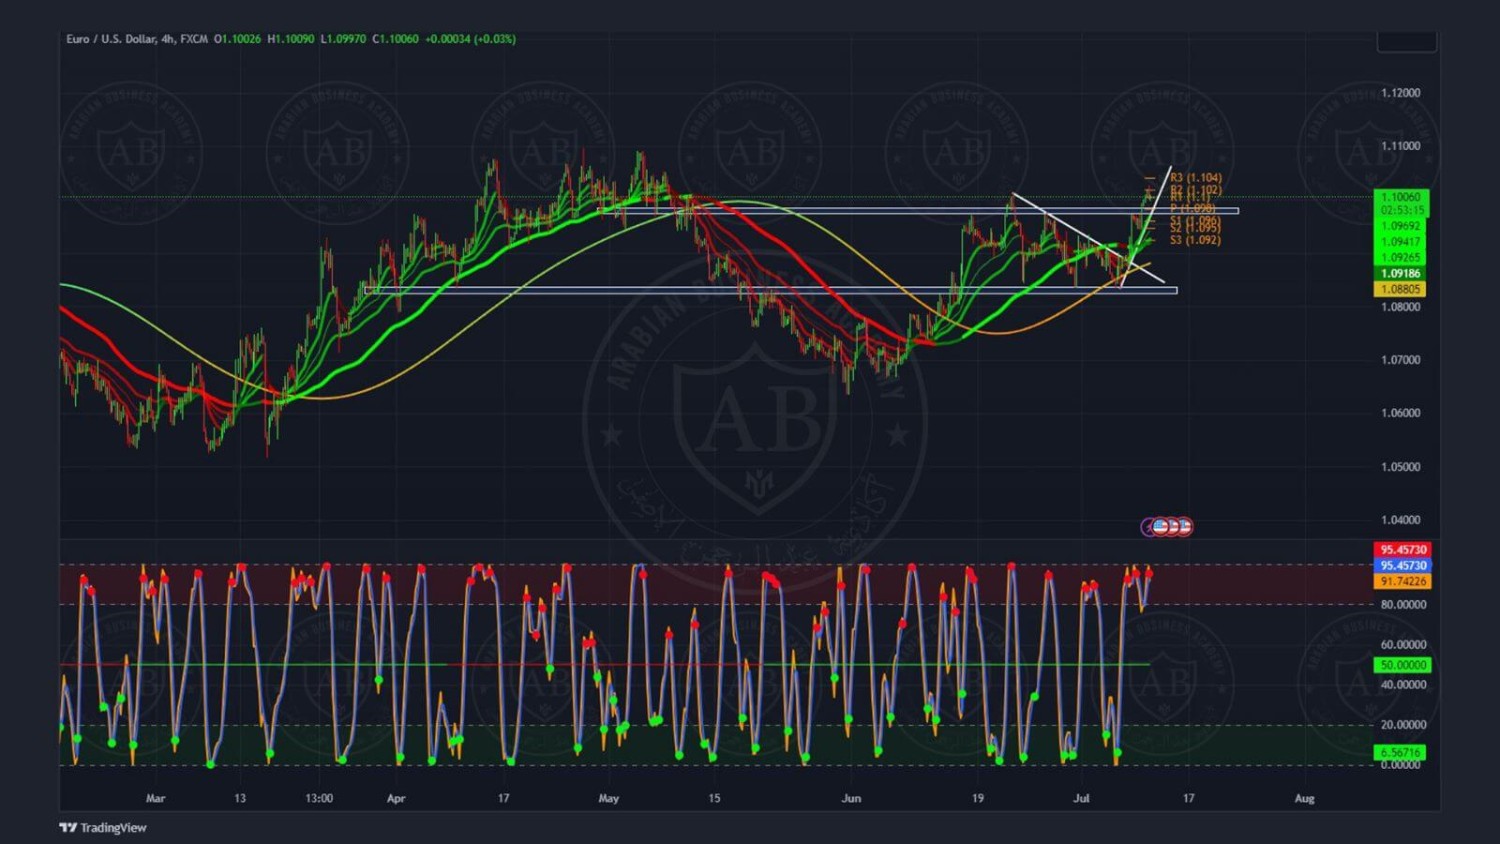The width and height of the screenshot is (1500, 844).
Task: Select the close value C1.10060
Action: (395, 39)
